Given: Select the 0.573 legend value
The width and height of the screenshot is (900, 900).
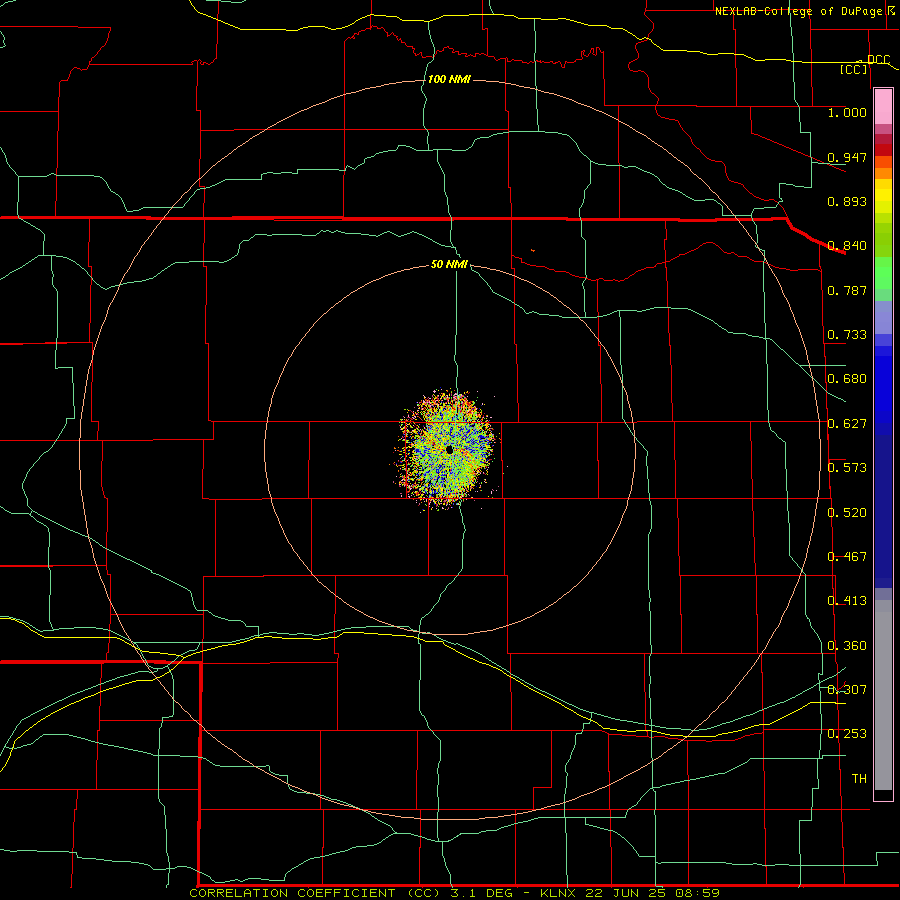Looking at the screenshot, I should coord(847,468).
